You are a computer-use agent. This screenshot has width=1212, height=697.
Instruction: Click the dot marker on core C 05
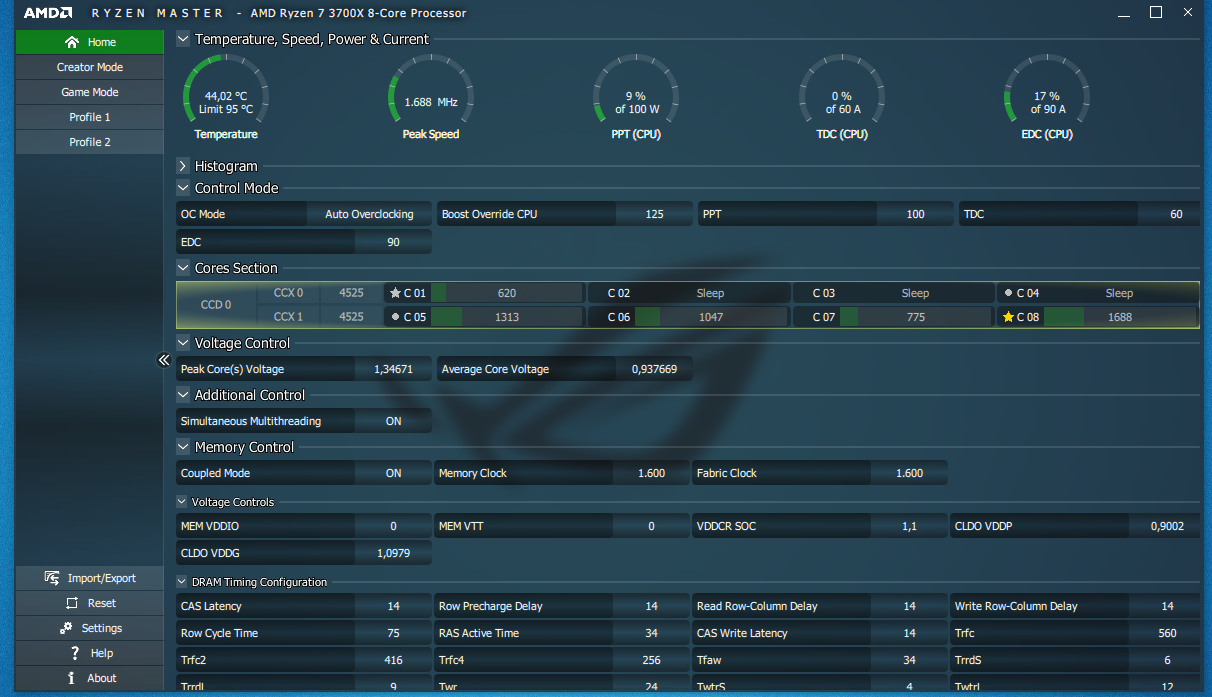pos(395,317)
